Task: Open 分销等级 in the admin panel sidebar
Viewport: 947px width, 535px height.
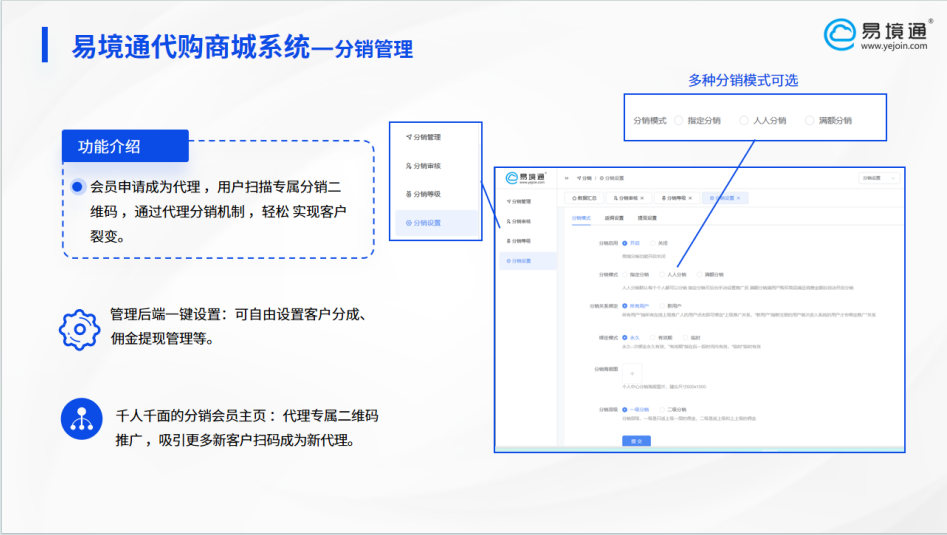Action: coord(519,241)
